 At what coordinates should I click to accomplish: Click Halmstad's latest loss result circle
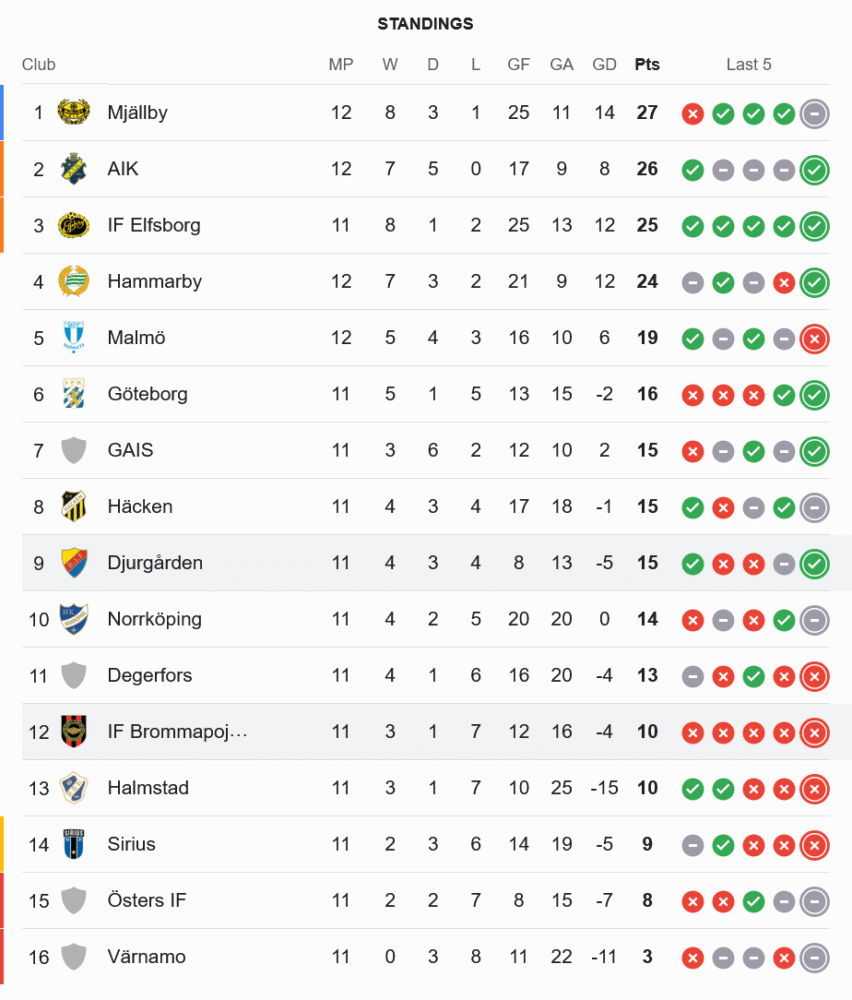(x=814, y=789)
